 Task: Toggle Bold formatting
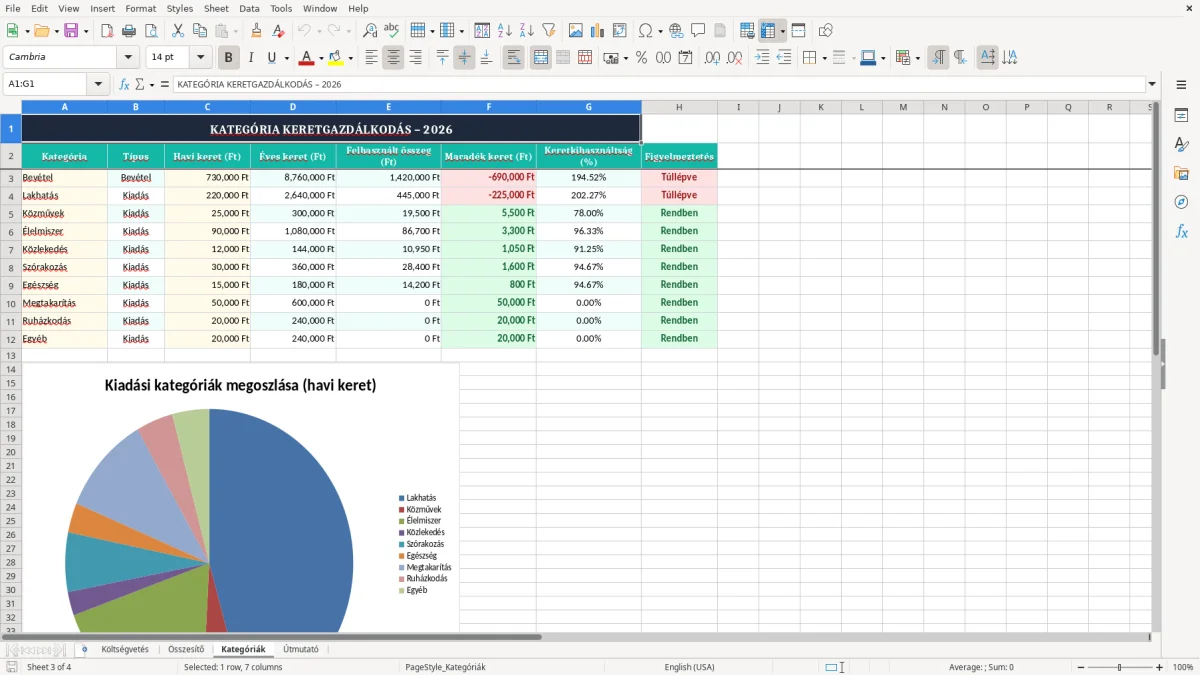coord(229,58)
